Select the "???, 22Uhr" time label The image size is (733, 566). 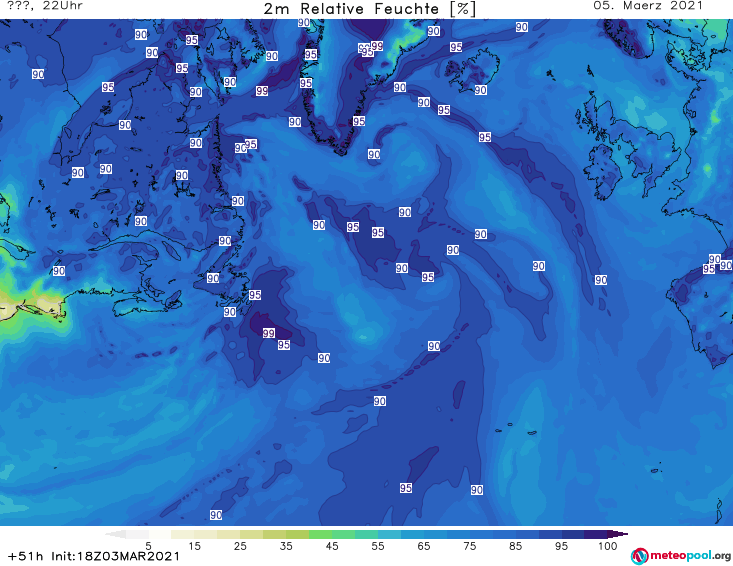coord(45,6)
